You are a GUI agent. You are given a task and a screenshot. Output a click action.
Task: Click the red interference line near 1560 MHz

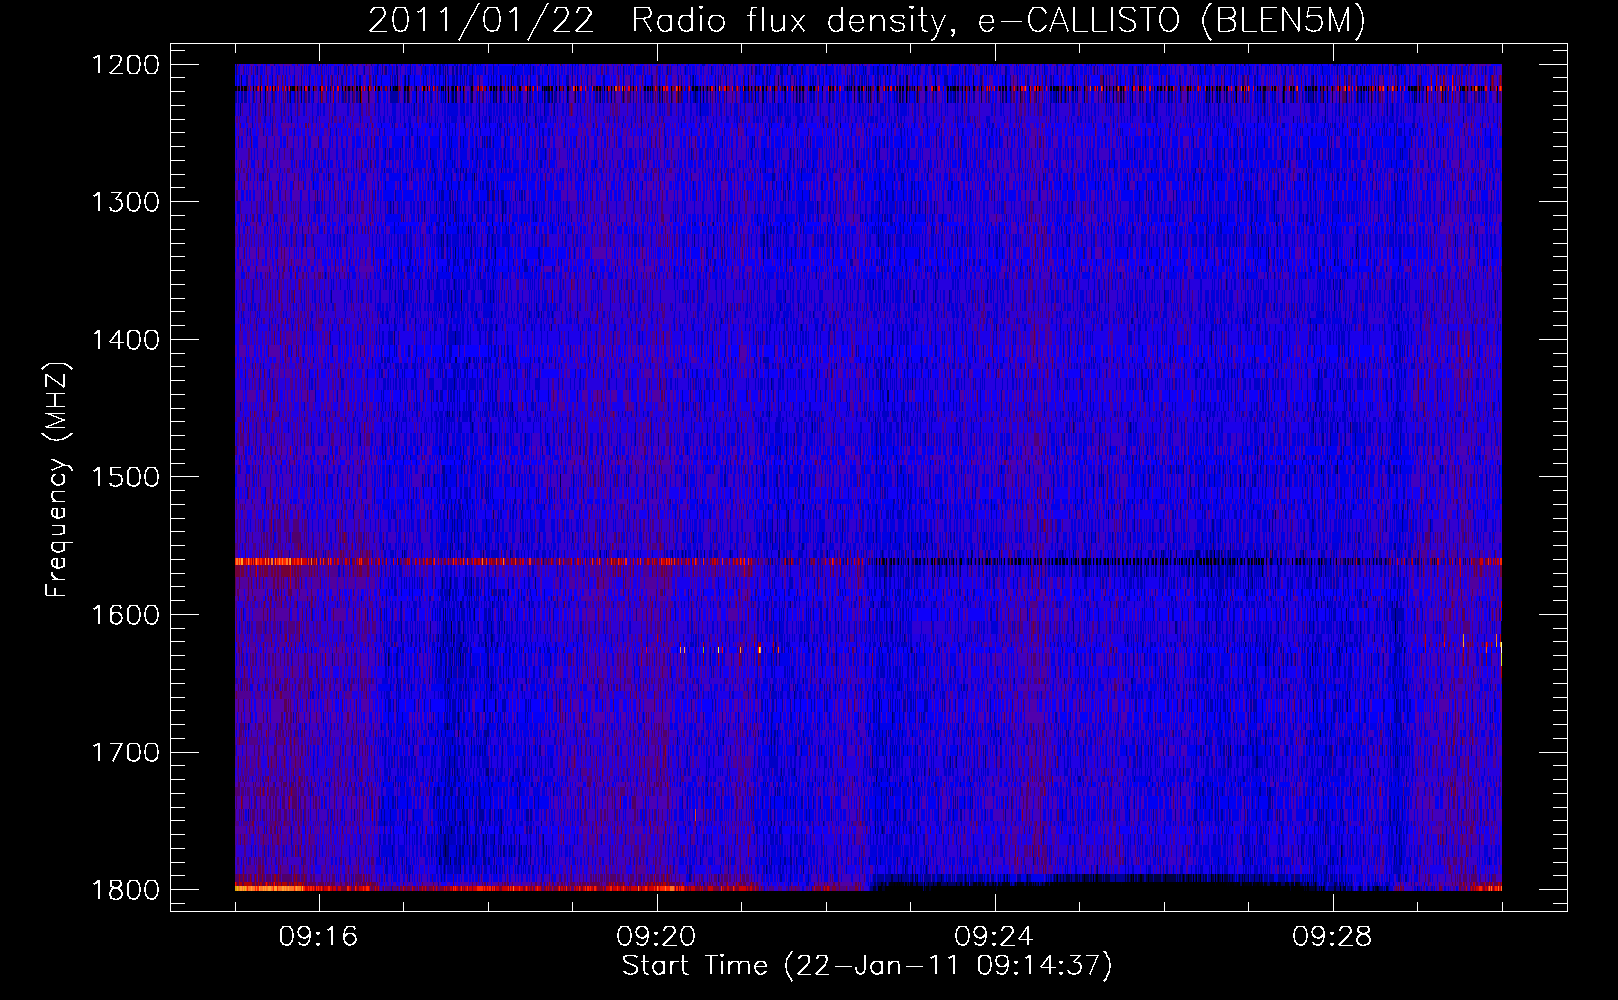868,562
